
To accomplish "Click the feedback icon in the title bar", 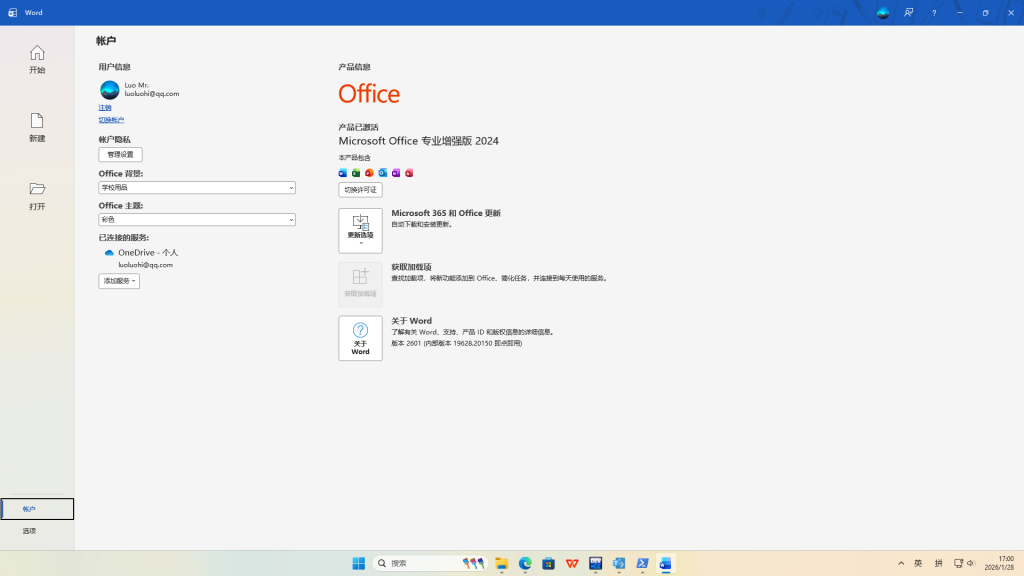I will 909,13.
